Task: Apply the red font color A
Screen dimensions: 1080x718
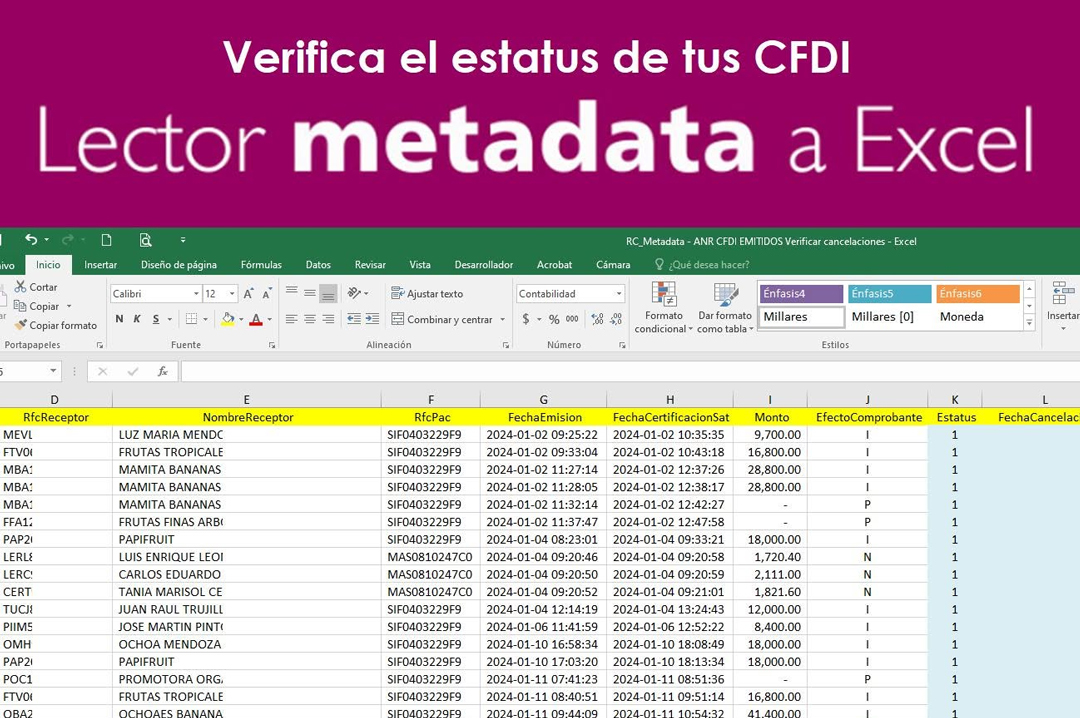Action: 256,319
